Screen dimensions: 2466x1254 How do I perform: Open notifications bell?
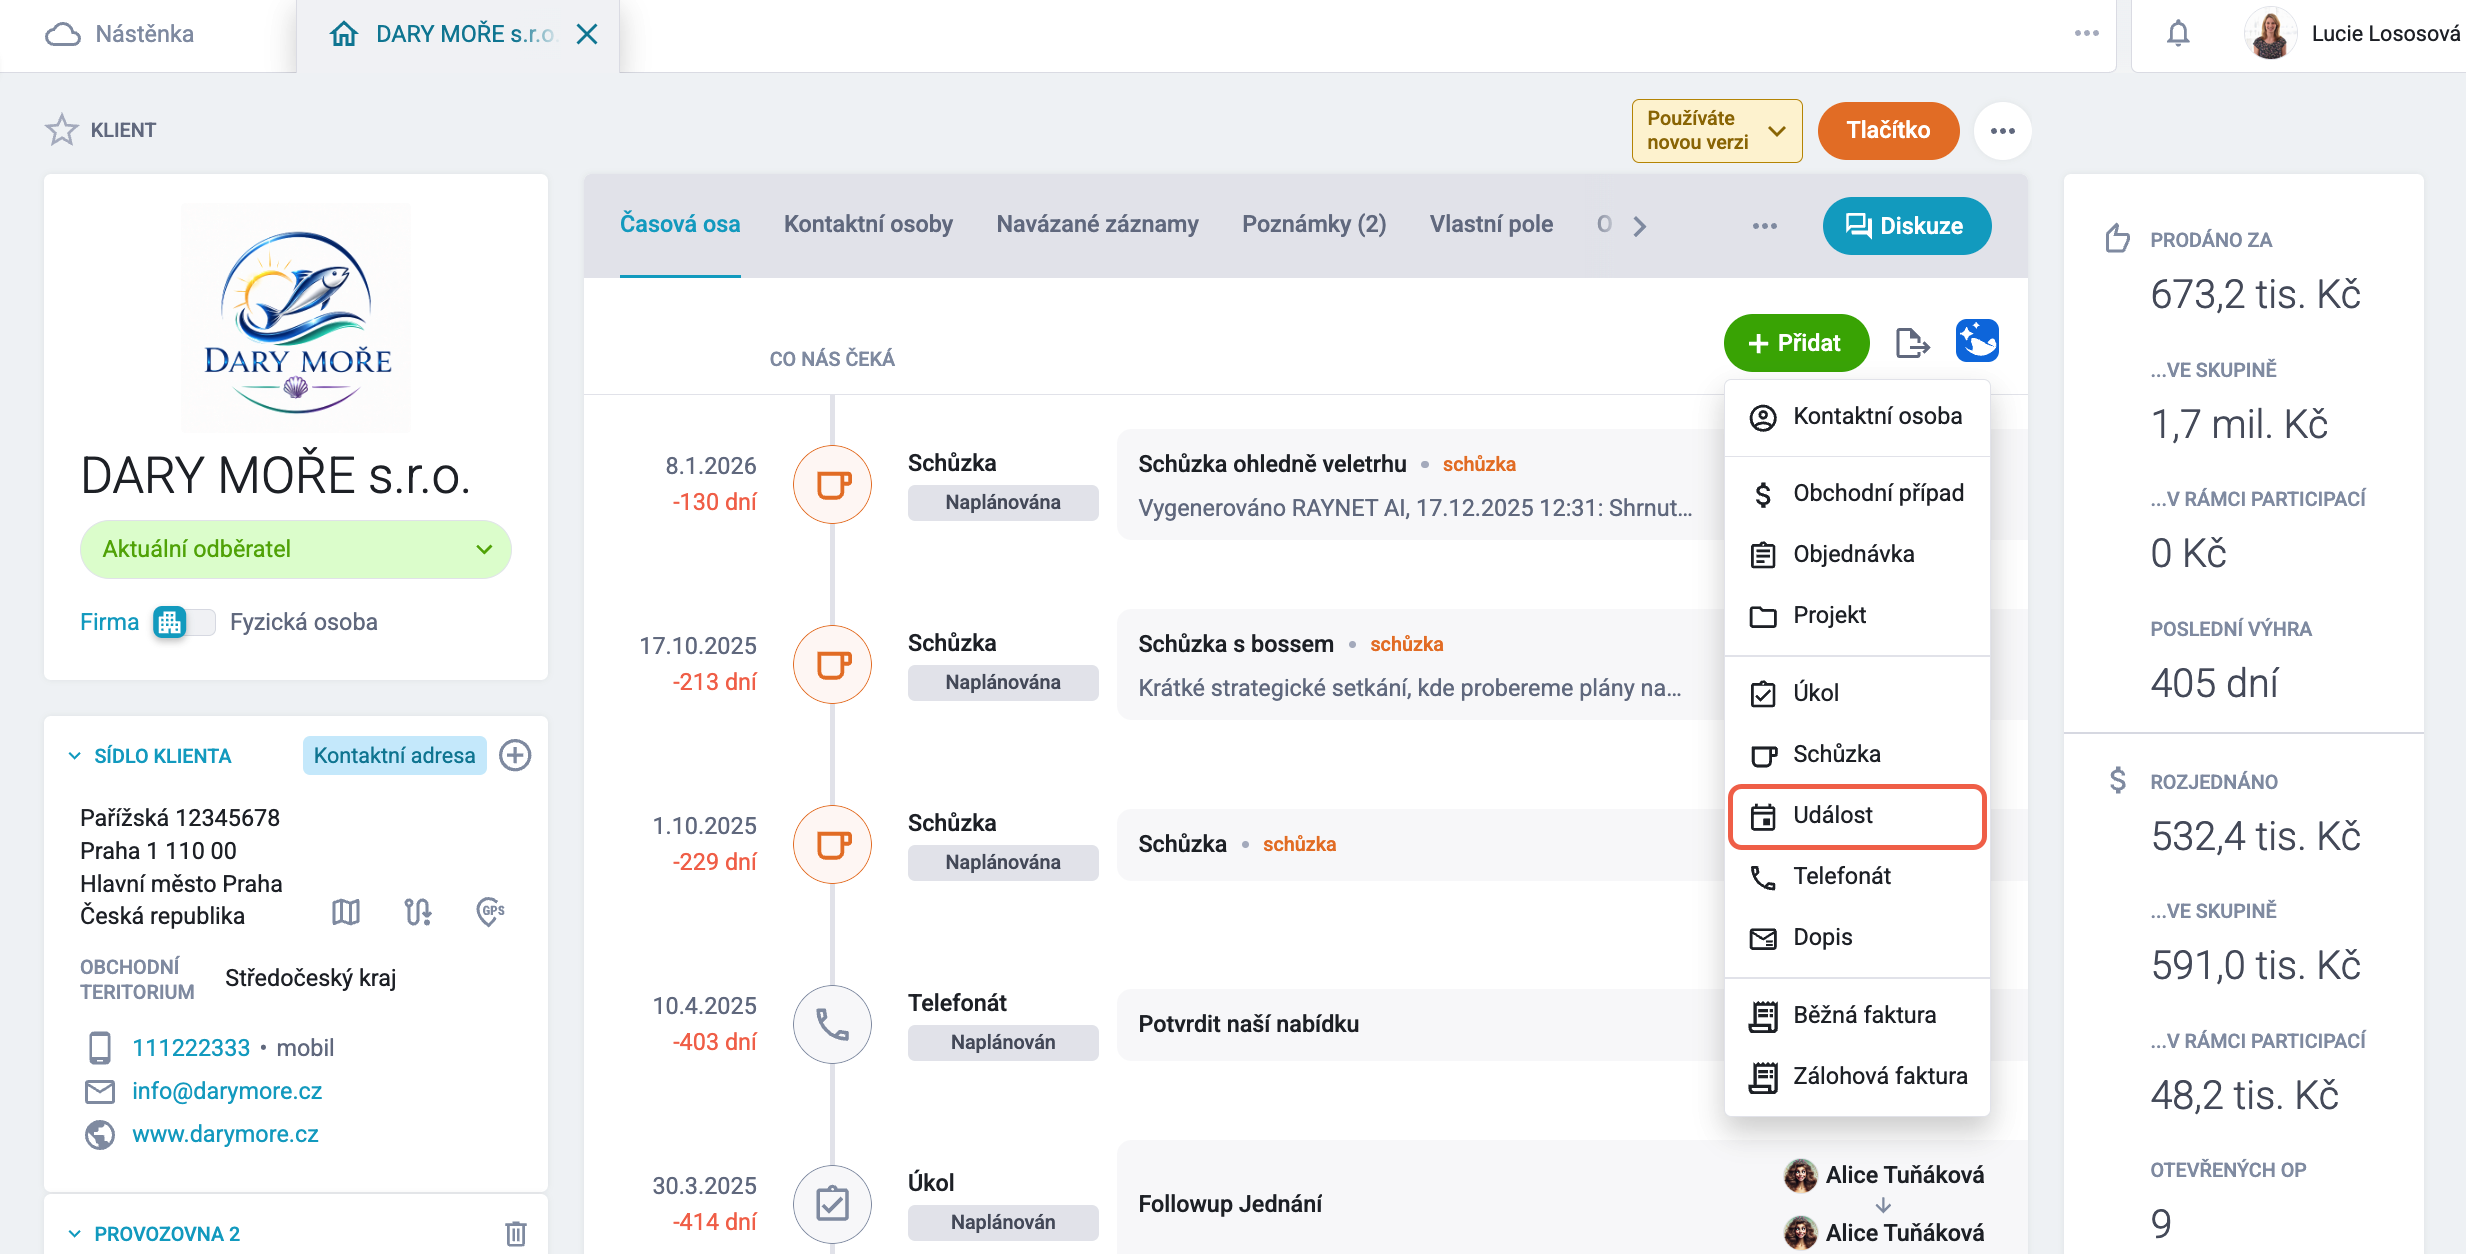click(x=2178, y=34)
